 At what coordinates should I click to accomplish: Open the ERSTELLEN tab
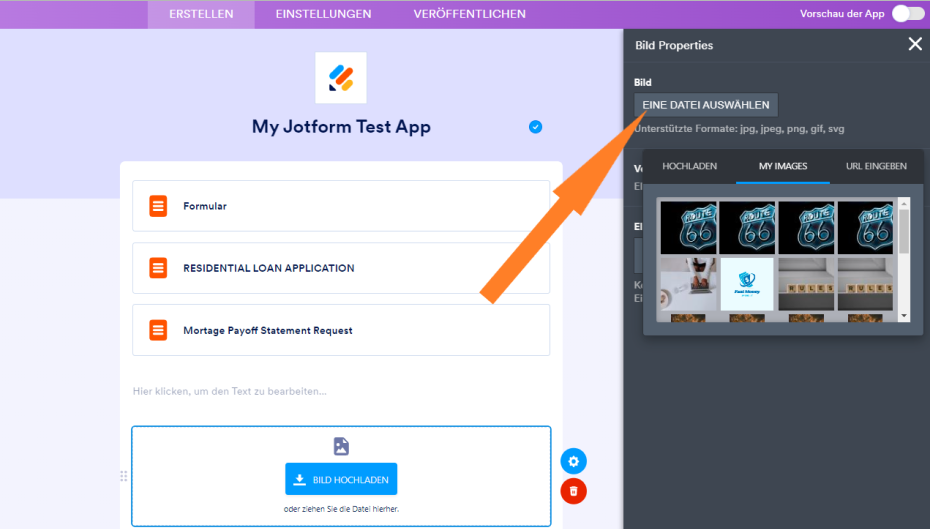pos(201,14)
